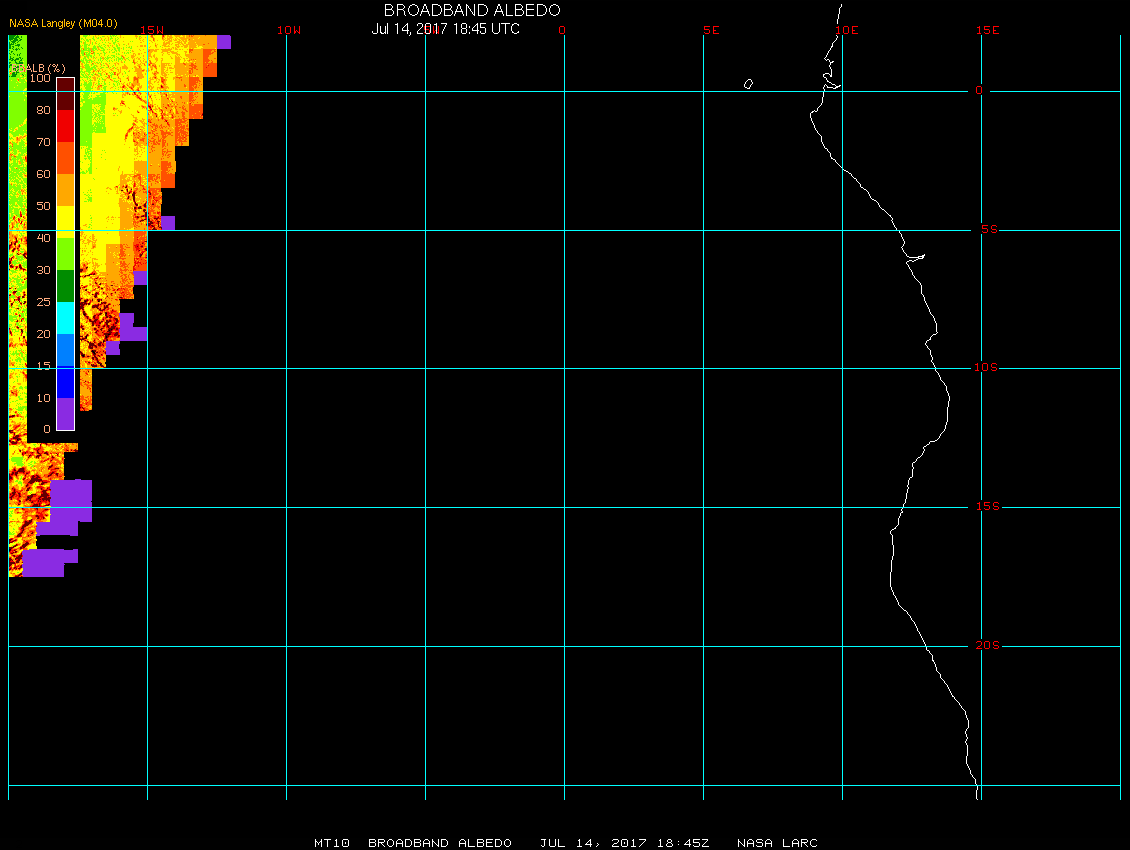Click the BROADBAND ALBEDO title at top
Screen dimensions: 1130x850
(472, 10)
